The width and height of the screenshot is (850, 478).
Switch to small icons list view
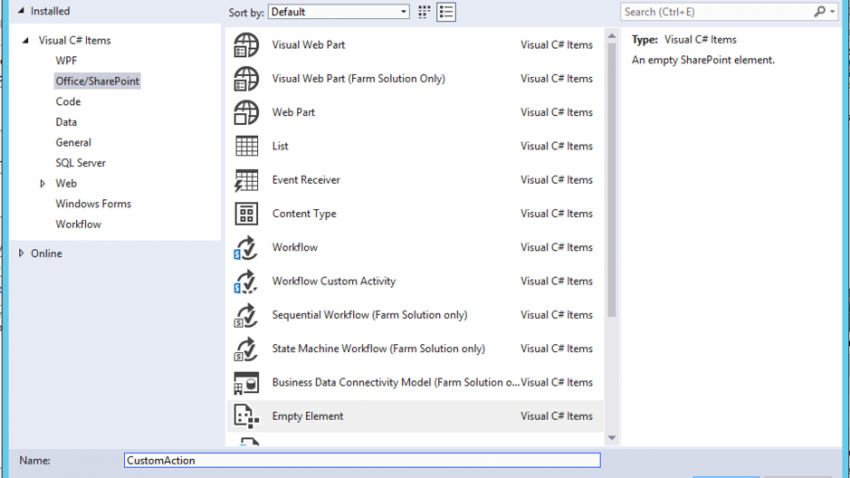point(446,12)
